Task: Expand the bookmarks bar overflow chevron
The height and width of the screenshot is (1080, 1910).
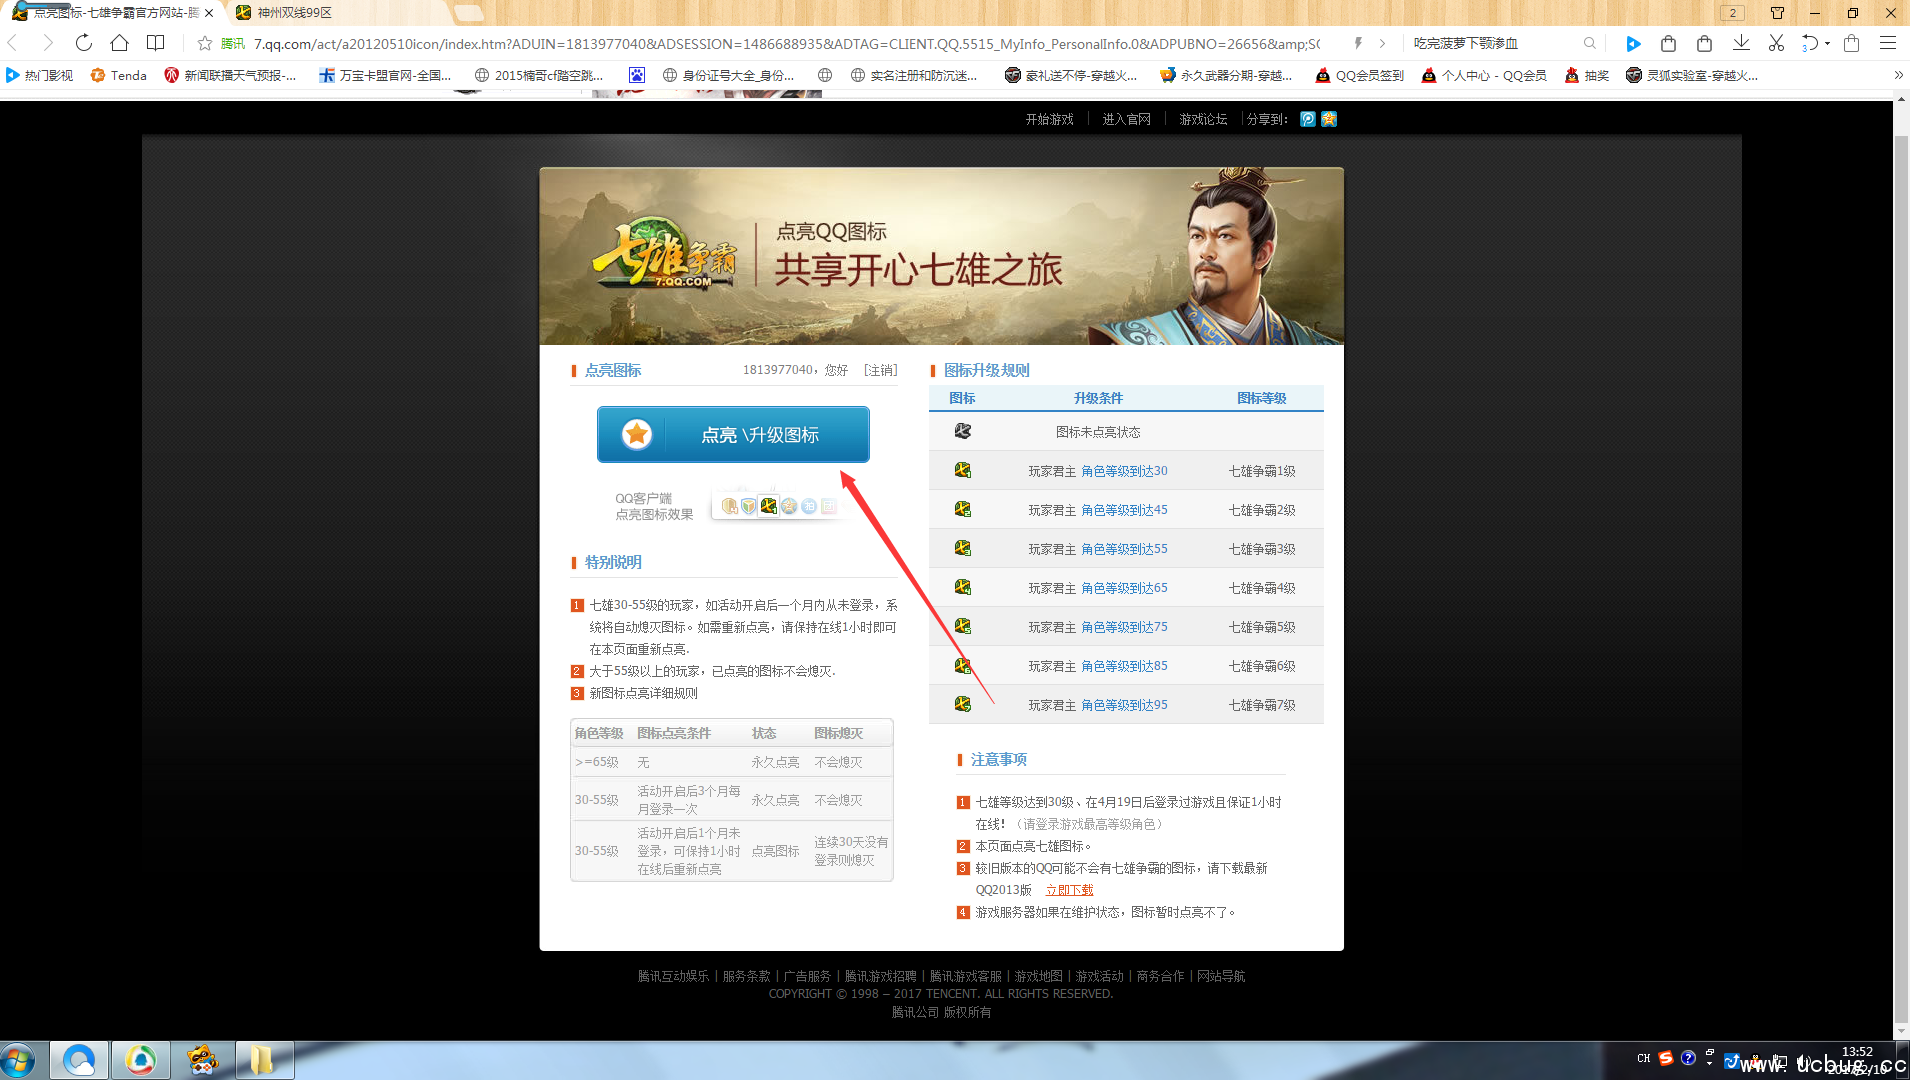Action: (1898, 75)
